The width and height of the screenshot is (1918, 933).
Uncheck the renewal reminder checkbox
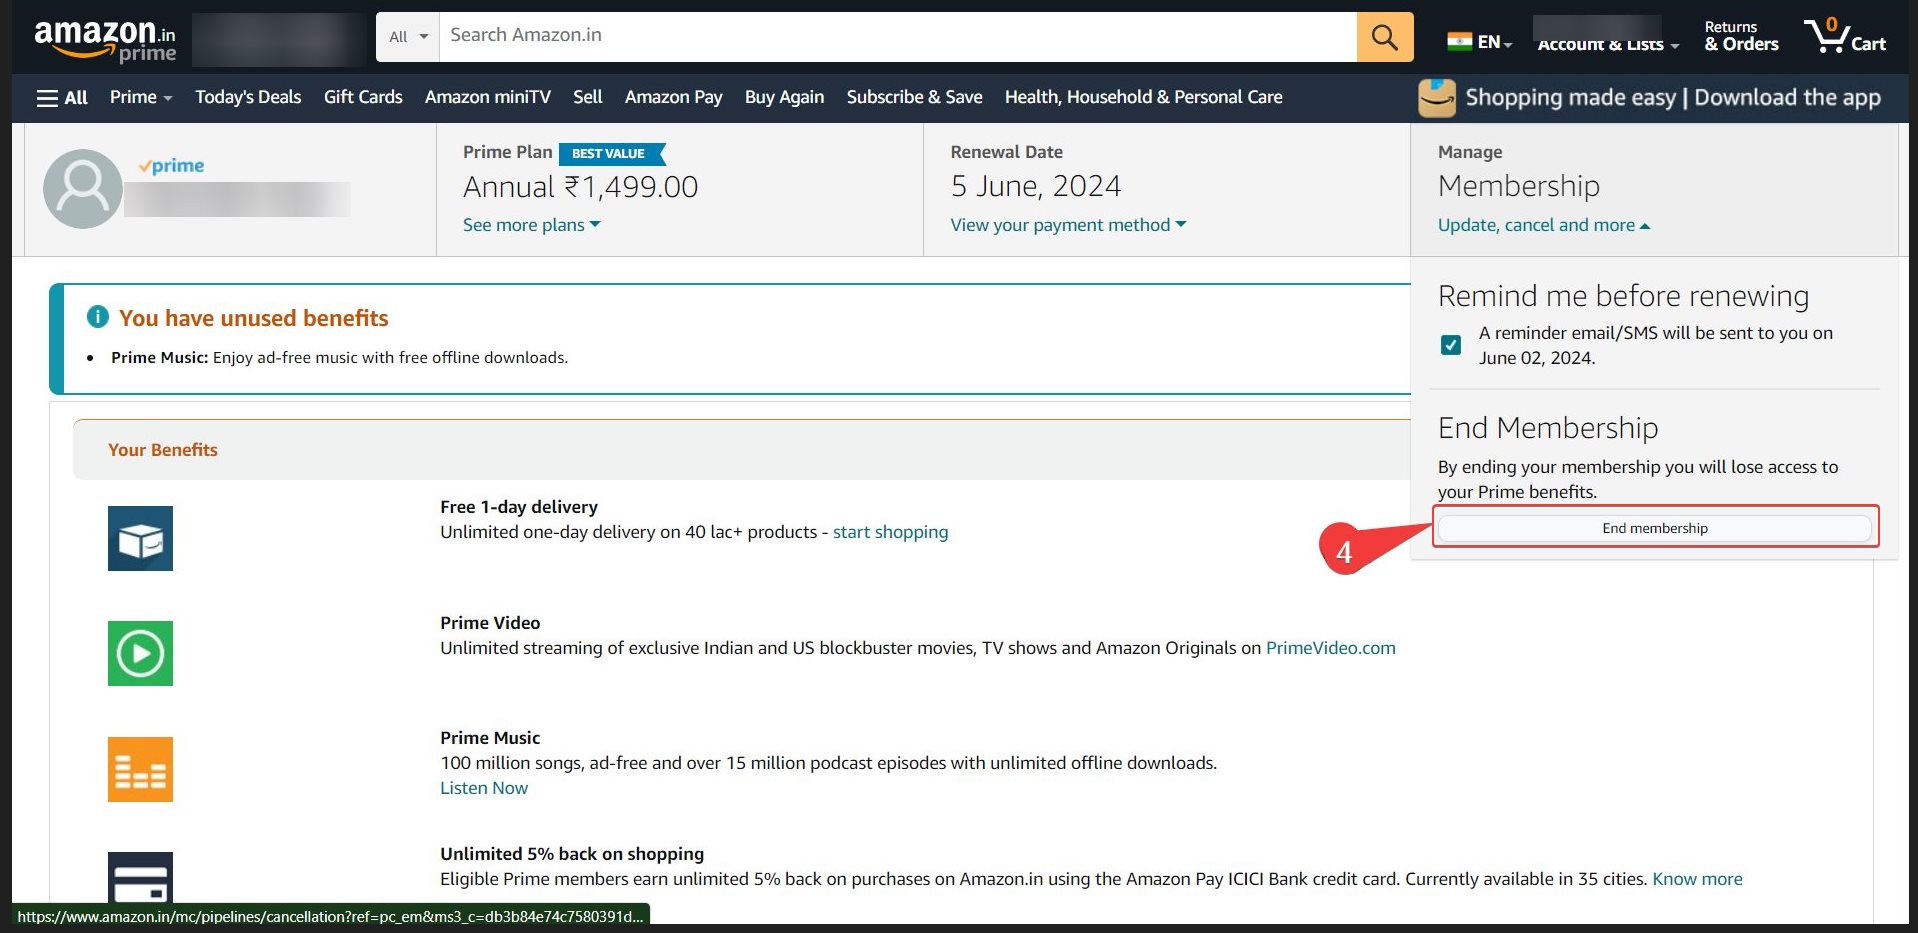coord(1451,345)
